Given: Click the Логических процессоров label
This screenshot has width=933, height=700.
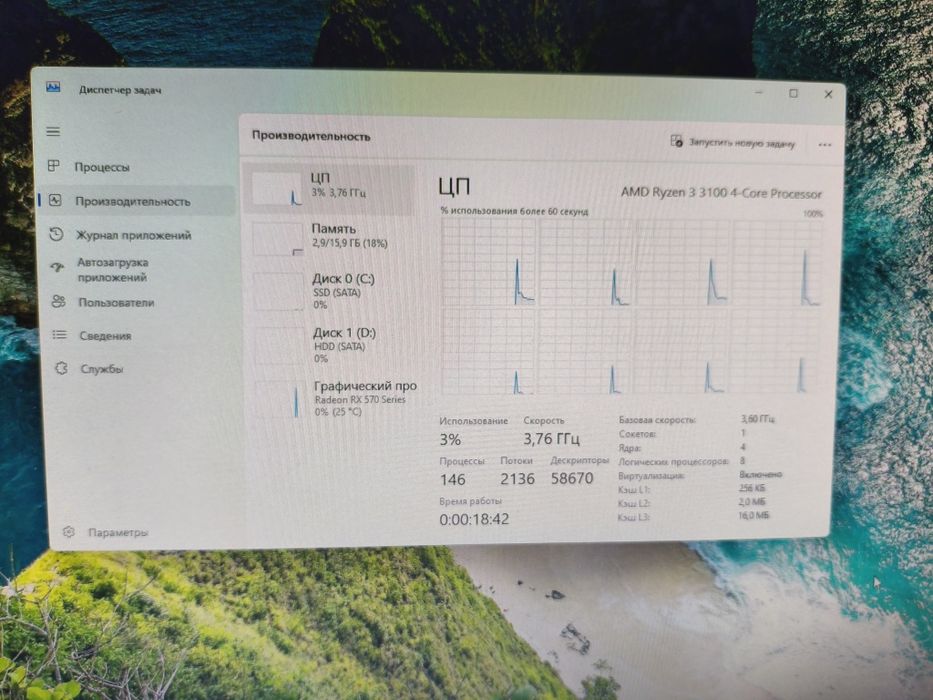Looking at the screenshot, I should 674,461.
